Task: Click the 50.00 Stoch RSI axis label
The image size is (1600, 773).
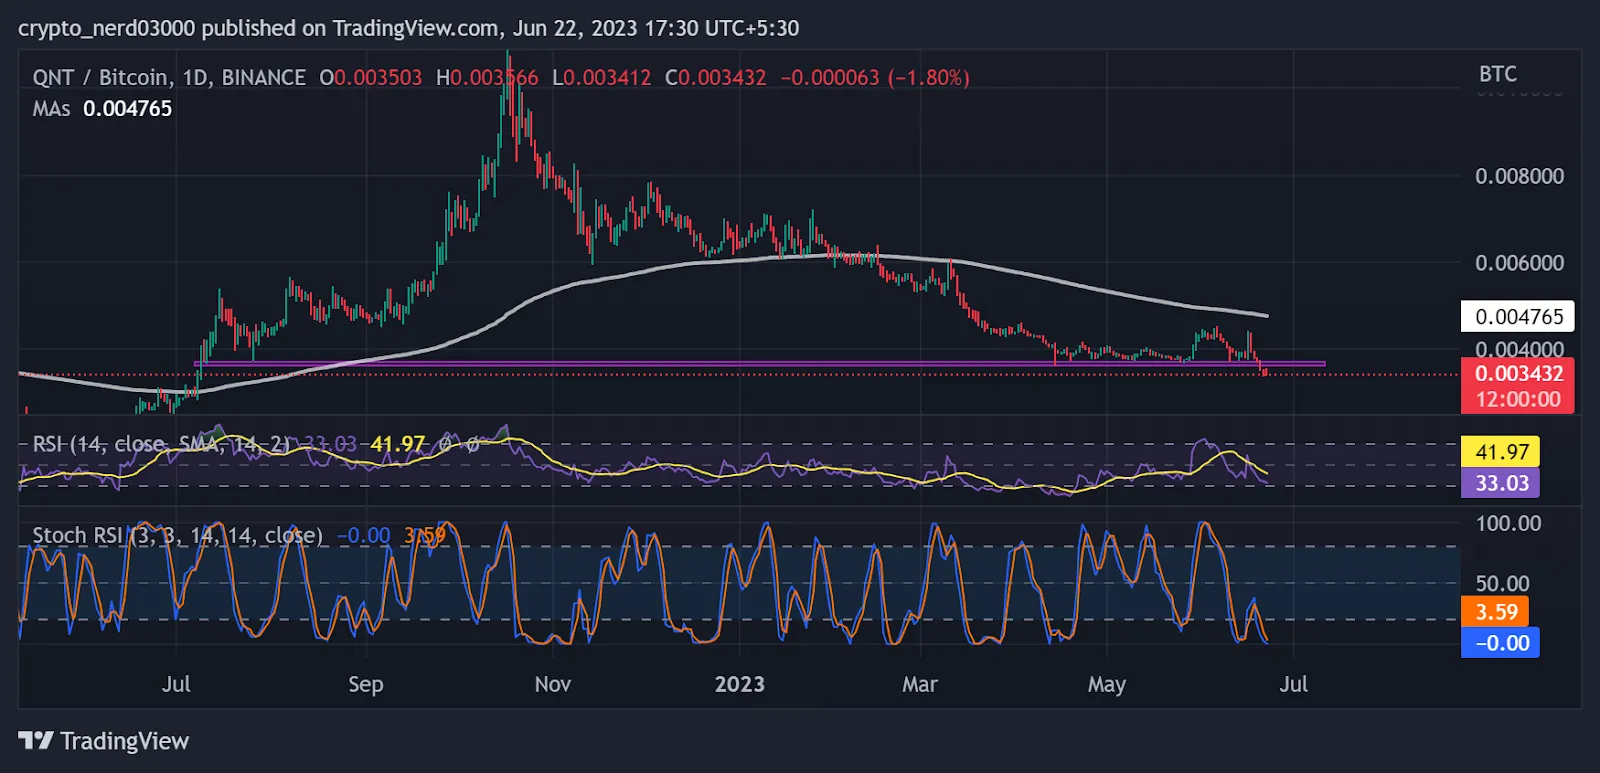Action: coord(1503,583)
